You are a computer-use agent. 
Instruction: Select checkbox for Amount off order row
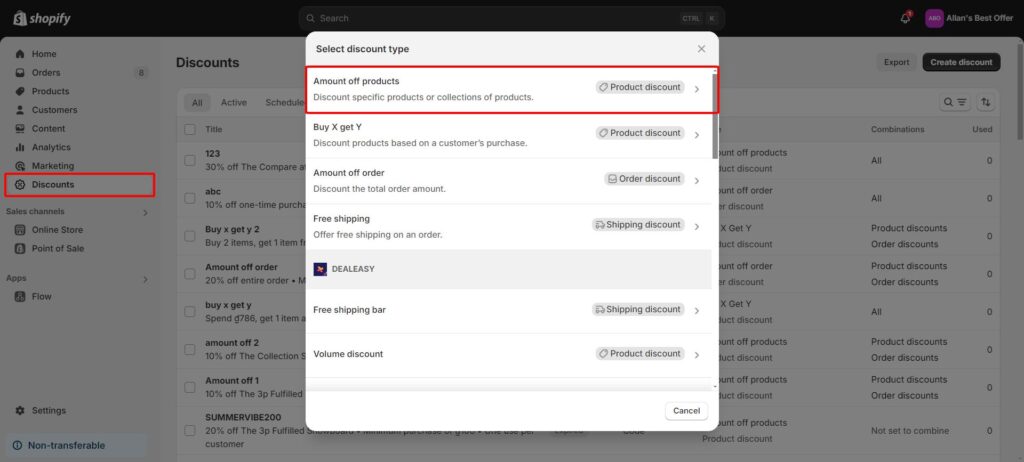pyautogui.click(x=190, y=274)
